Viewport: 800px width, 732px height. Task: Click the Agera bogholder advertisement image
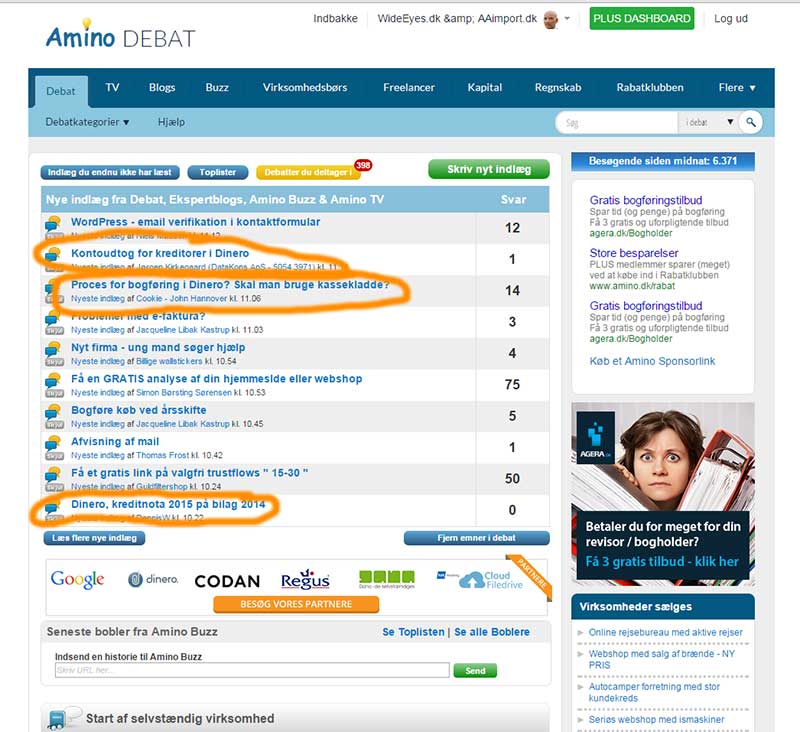[x=662, y=490]
